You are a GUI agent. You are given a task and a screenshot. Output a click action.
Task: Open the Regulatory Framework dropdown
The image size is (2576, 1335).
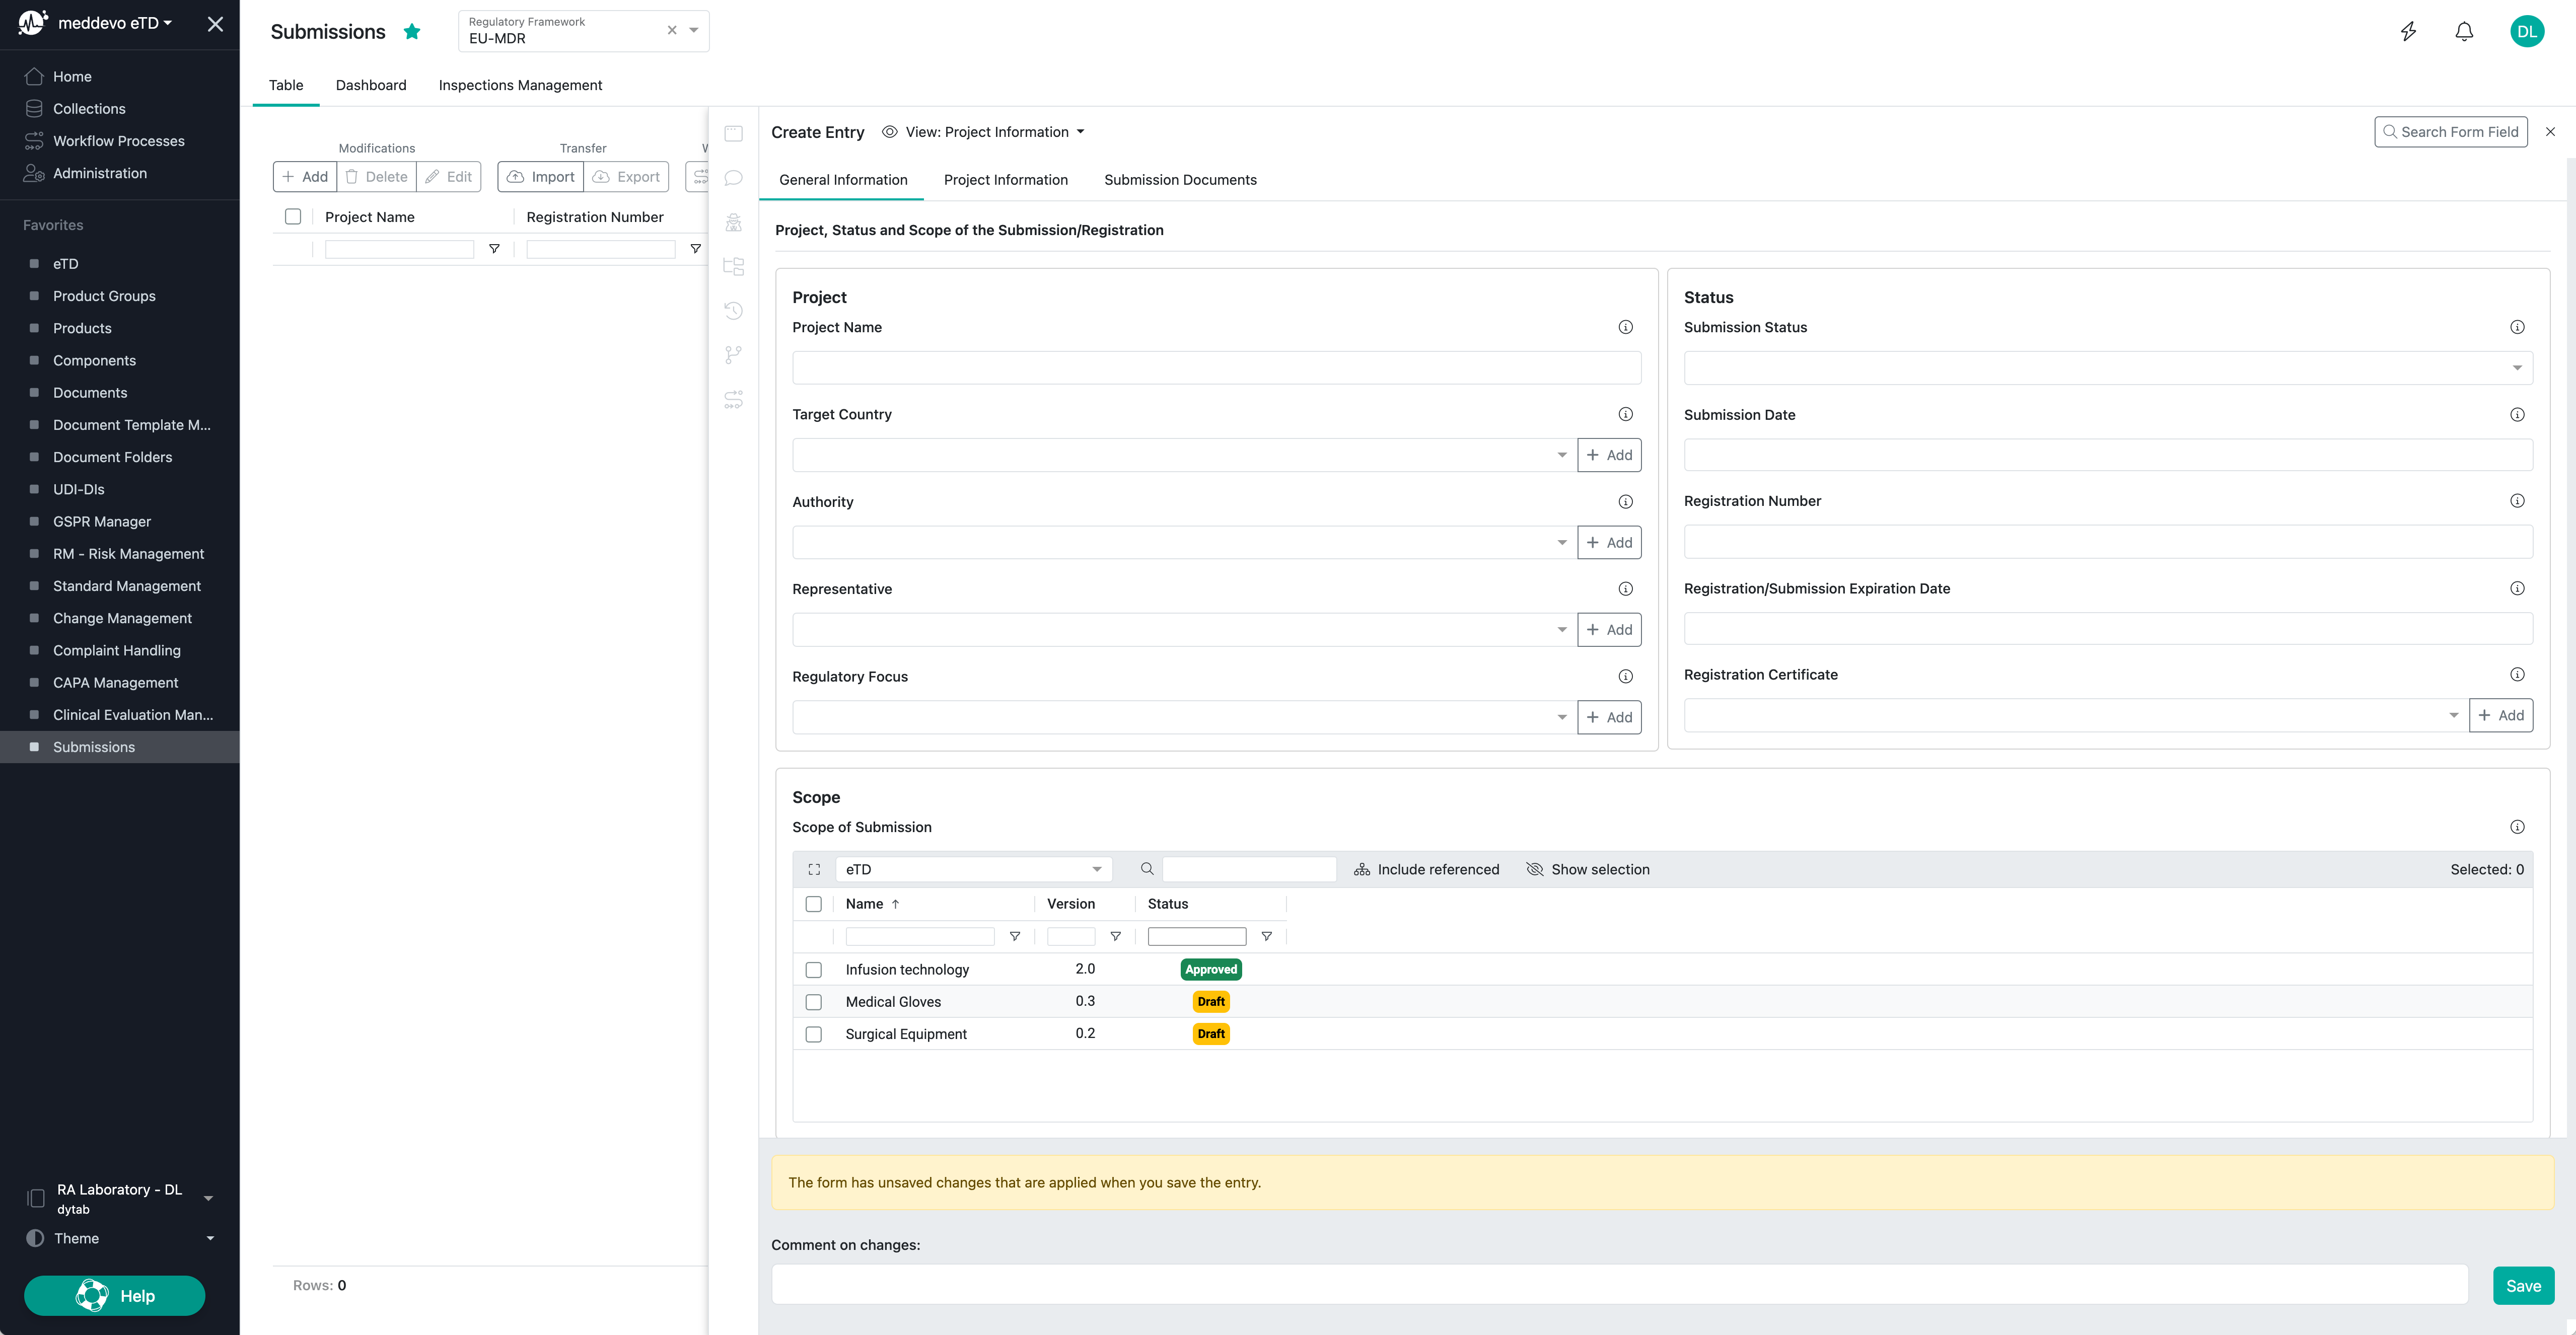pos(693,30)
